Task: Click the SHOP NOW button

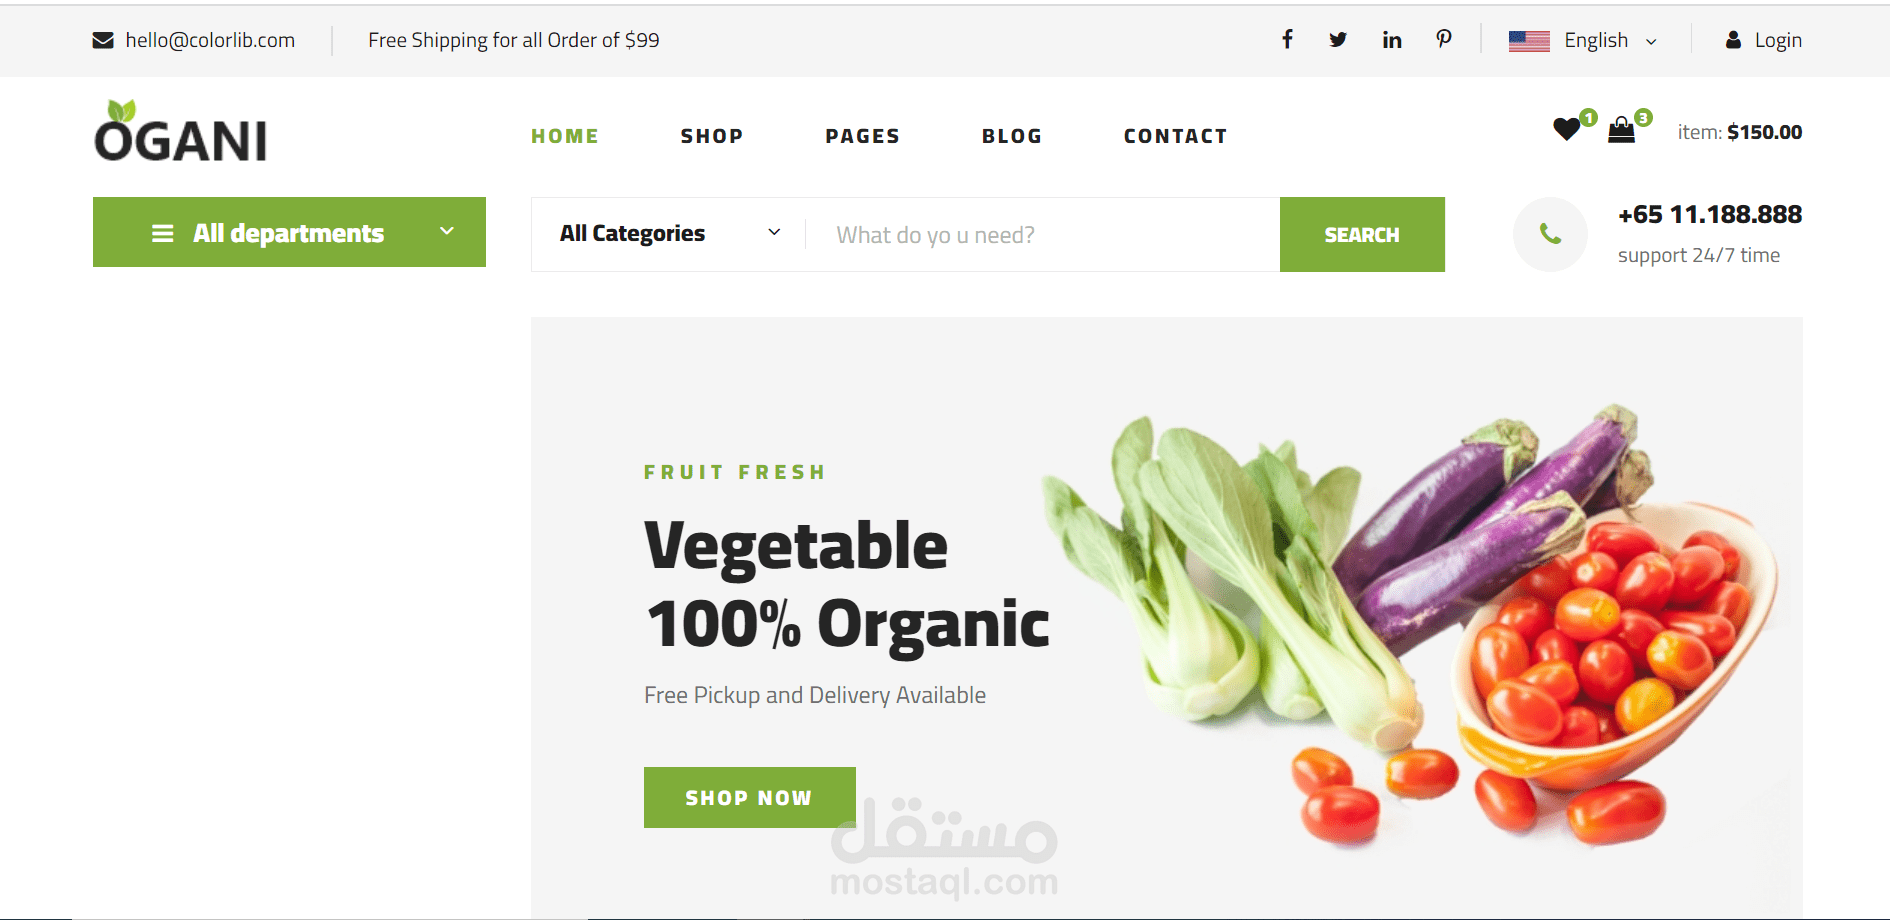Action: pyautogui.click(x=750, y=797)
